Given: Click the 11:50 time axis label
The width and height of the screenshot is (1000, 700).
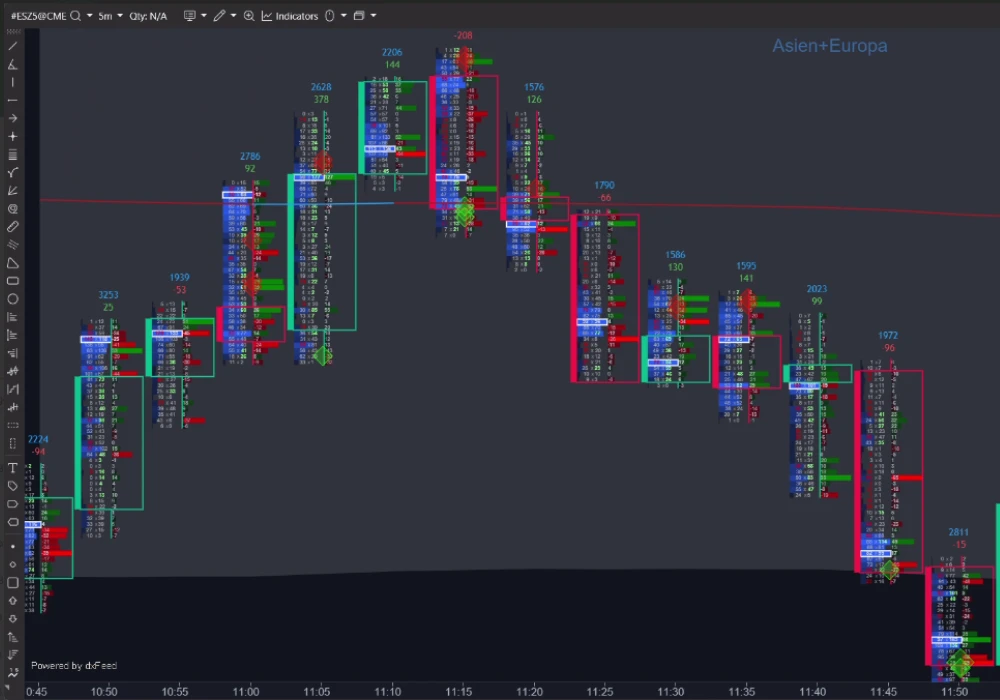Looking at the screenshot, I should point(955,692).
